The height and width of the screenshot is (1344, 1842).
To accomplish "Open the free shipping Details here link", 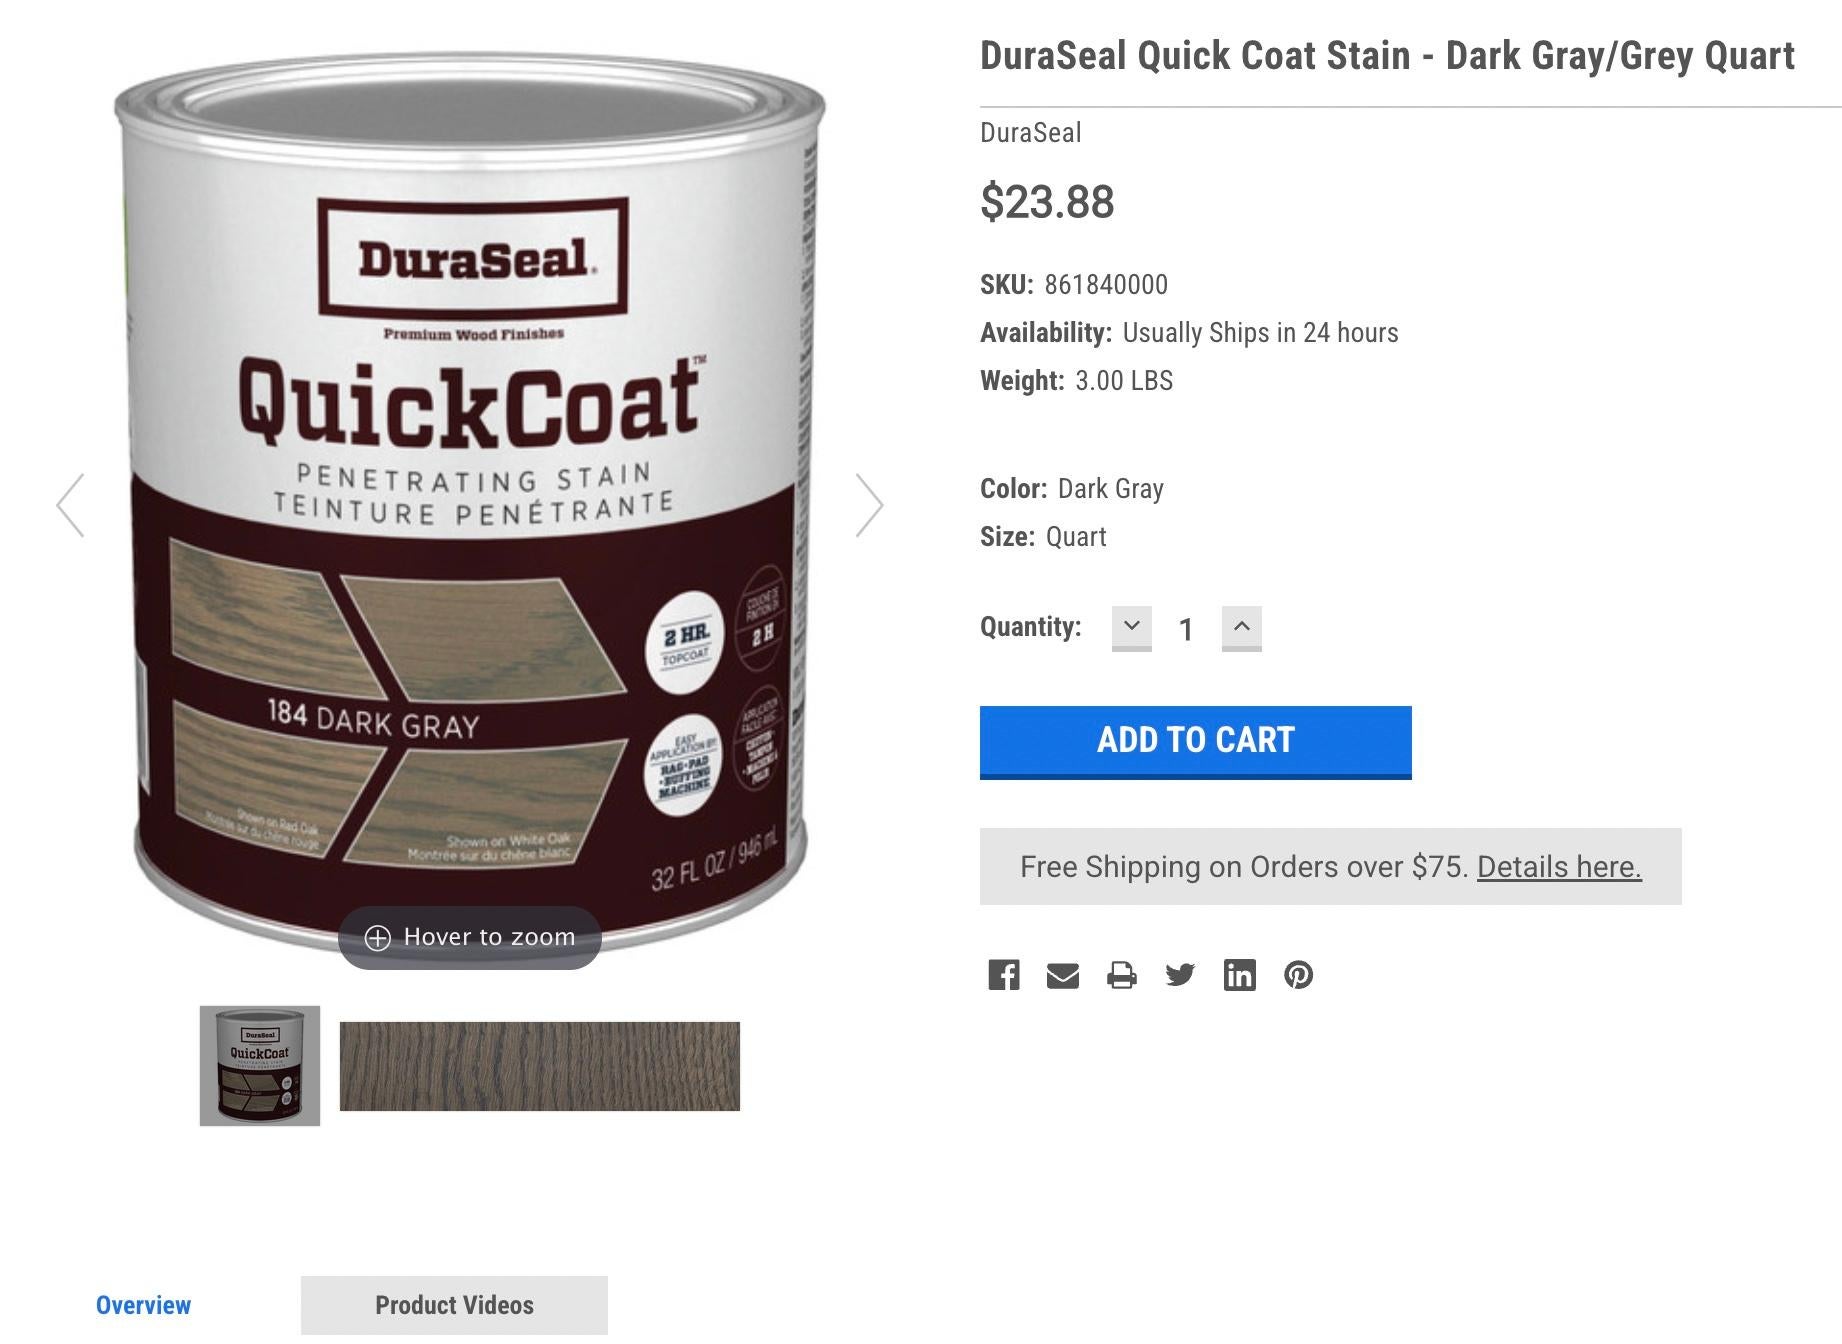I will [x=1559, y=867].
